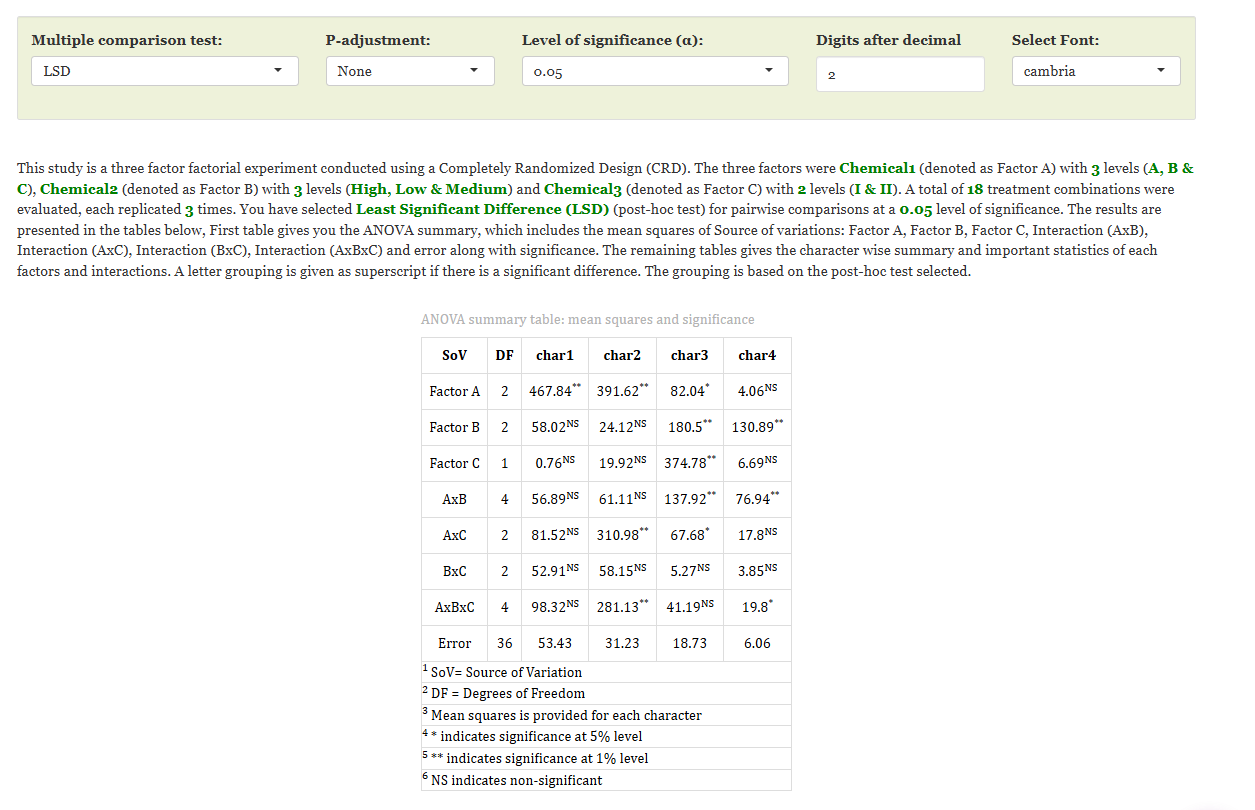This screenshot has width=1255, height=810.
Task: Click the arrow of the cambria font dropdown
Action: pyautogui.click(x=1161, y=71)
